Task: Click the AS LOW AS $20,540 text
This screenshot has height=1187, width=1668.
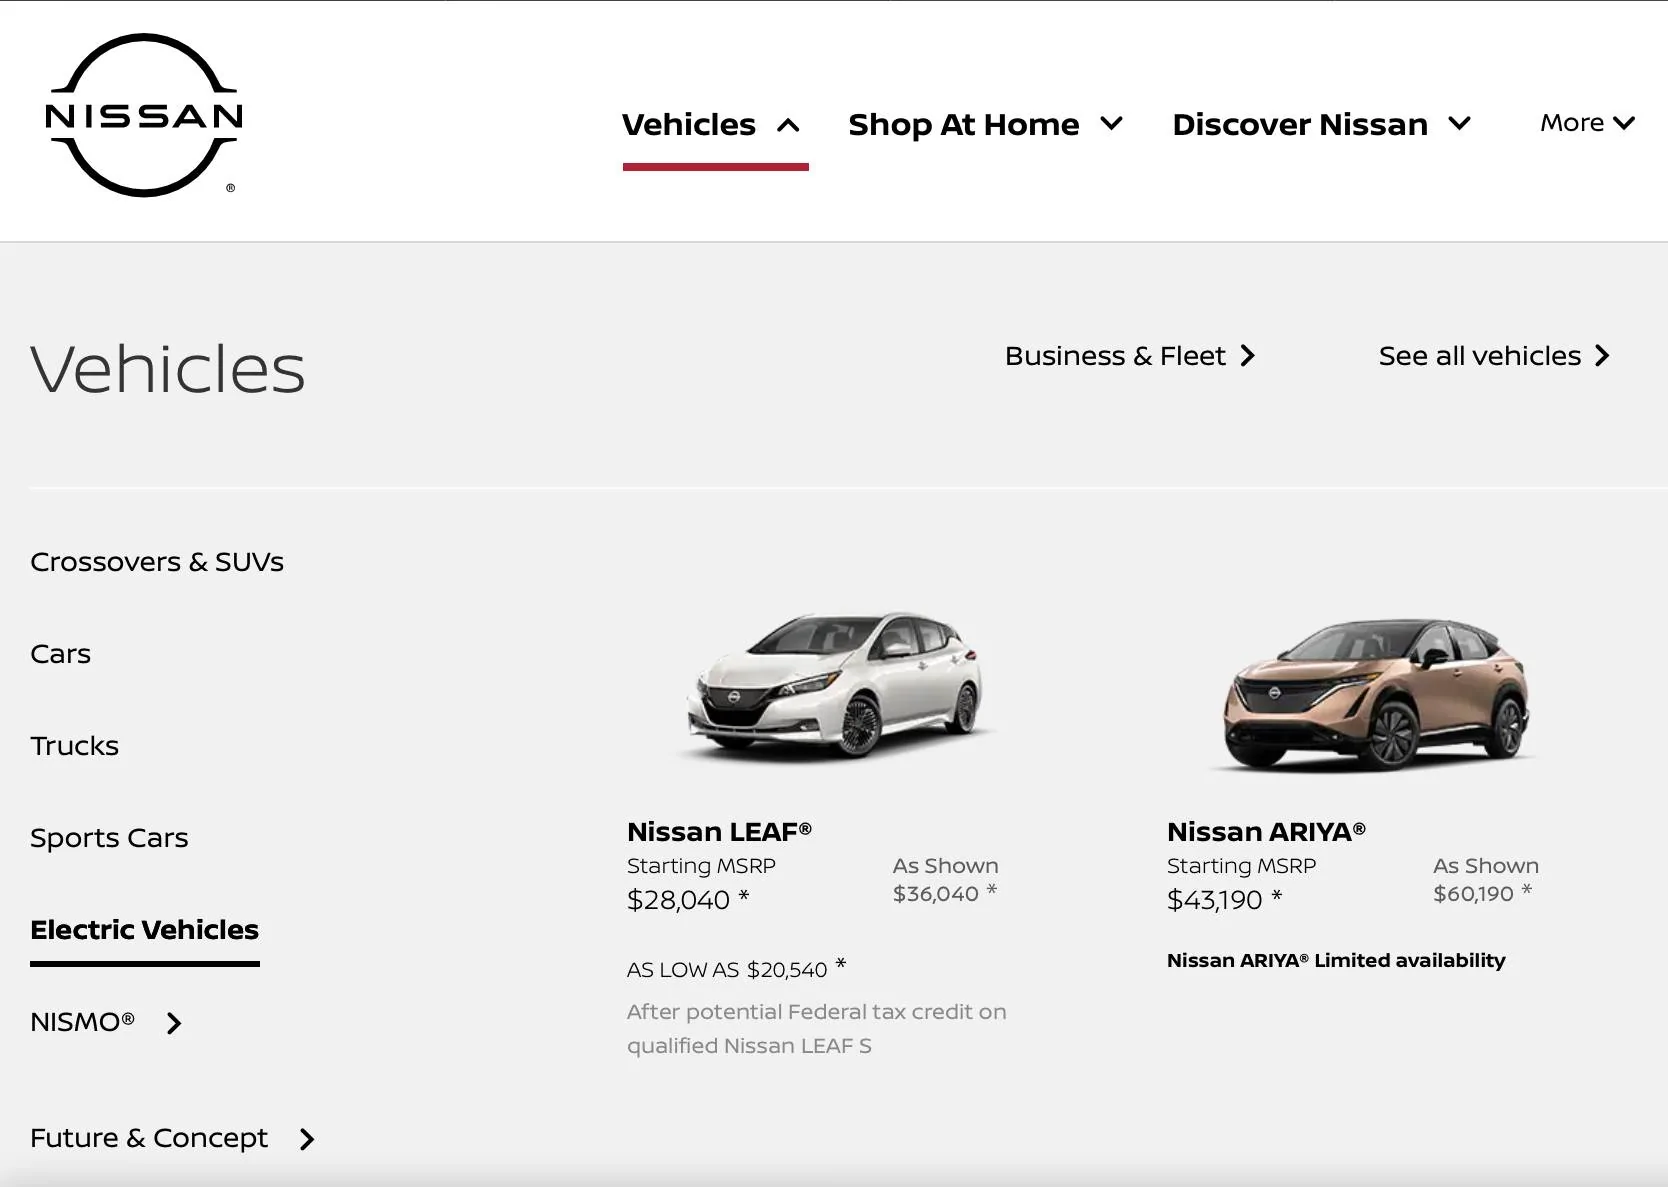Action: (727, 970)
